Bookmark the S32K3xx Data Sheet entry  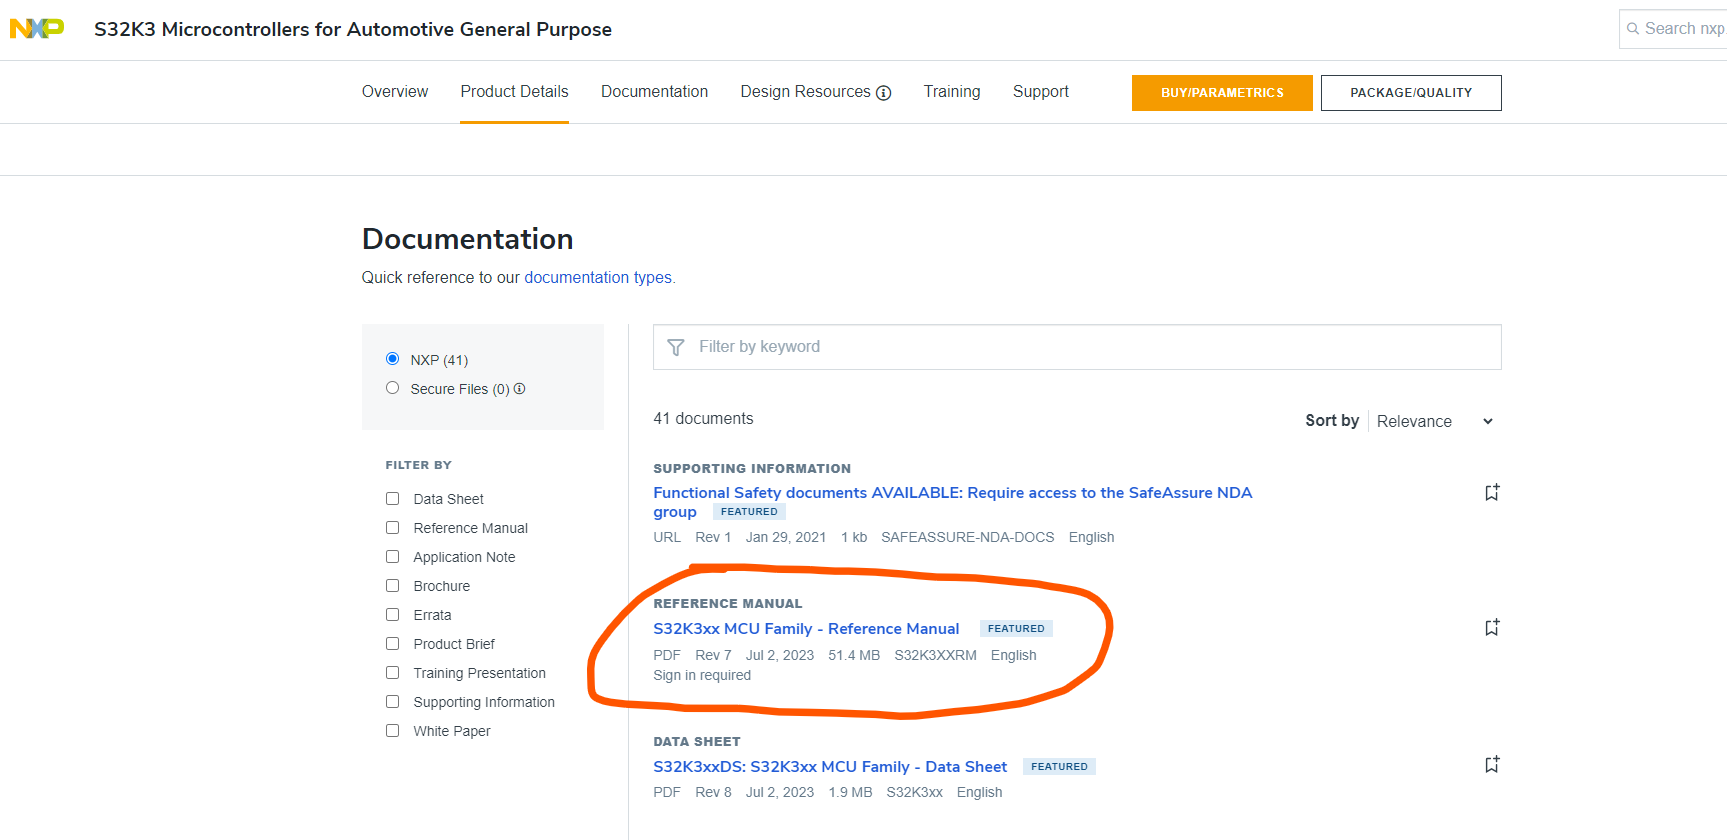coord(1492,764)
